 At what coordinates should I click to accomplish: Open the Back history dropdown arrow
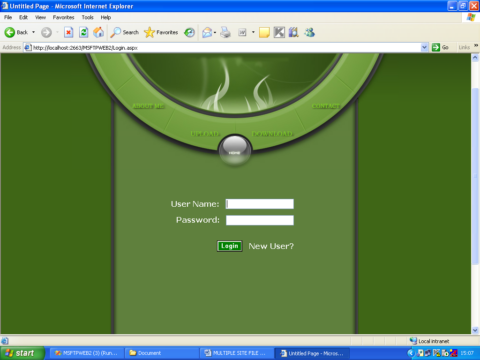pos(33,32)
